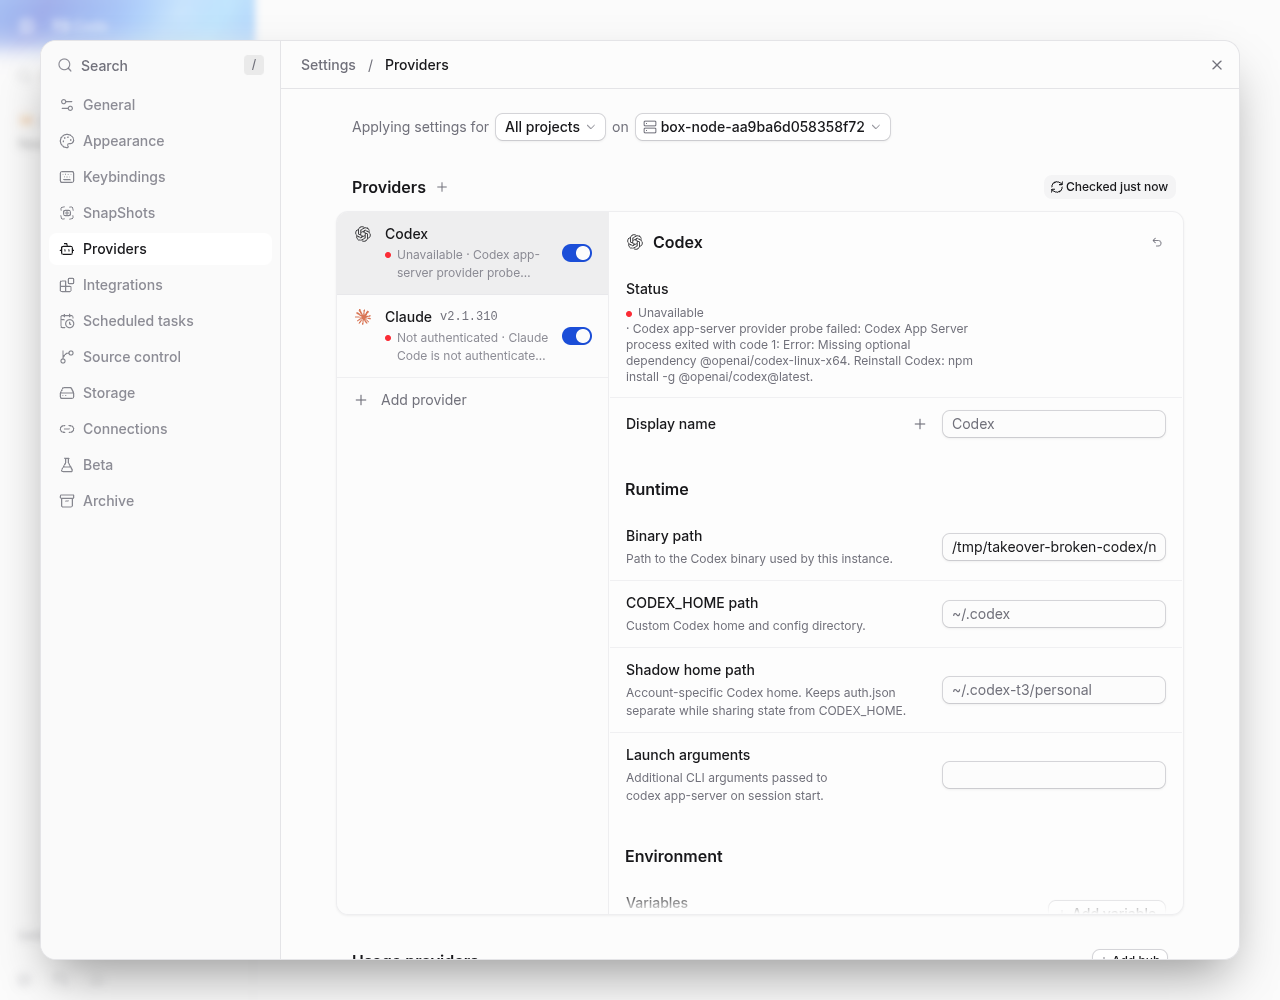Click the Codex logo in the provider list
The height and width of the screenshot is (1000, 1280).
coord(363,234)
